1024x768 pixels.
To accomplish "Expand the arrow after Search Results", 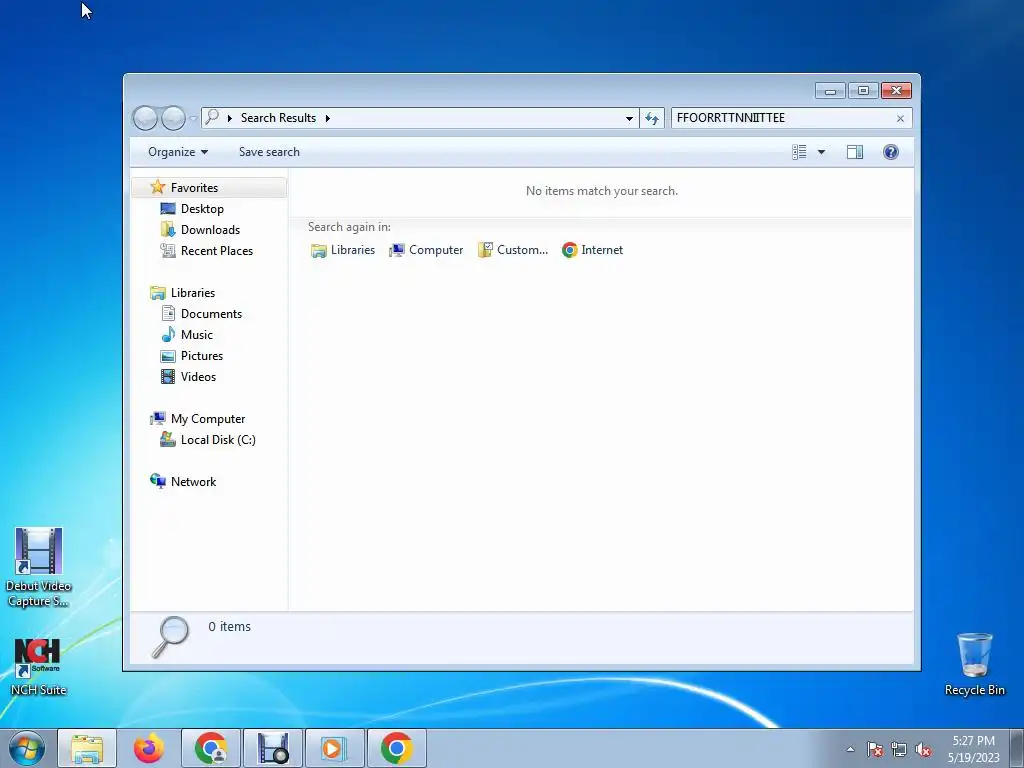I will (328, 118).
